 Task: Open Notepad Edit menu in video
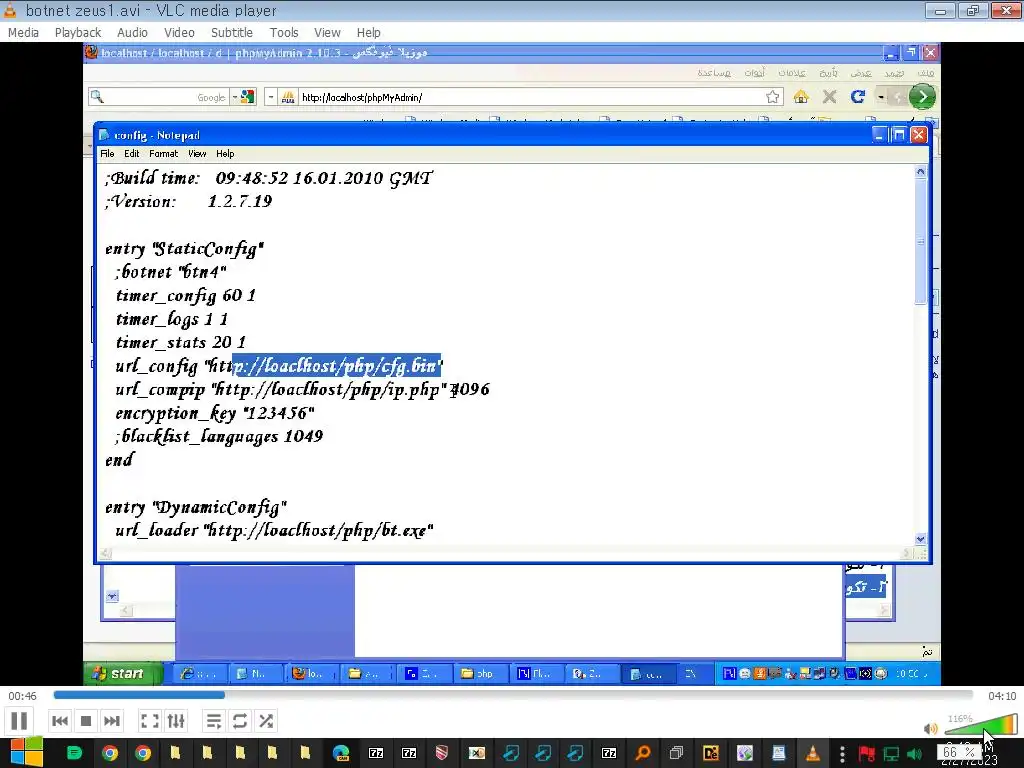pyautogui.click(x=132, y=154)
